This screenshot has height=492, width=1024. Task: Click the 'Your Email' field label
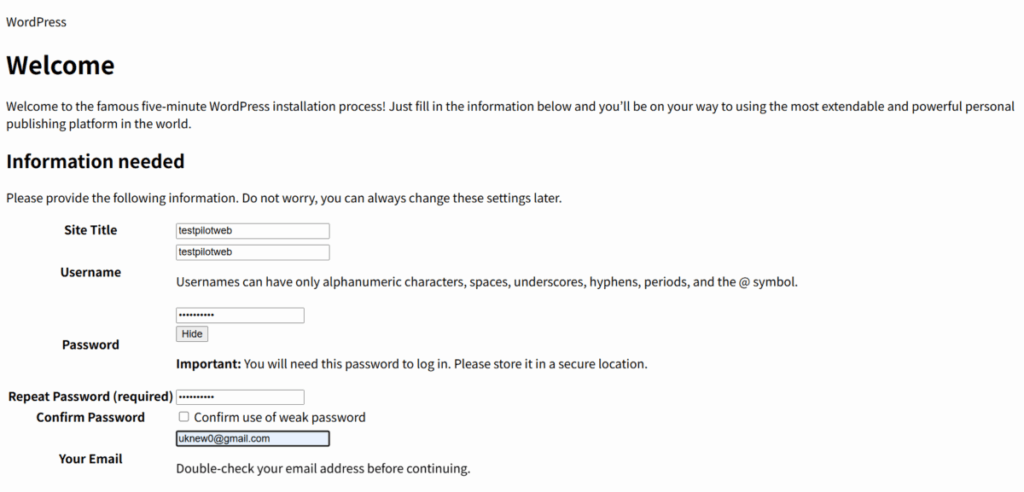(90, 458)
